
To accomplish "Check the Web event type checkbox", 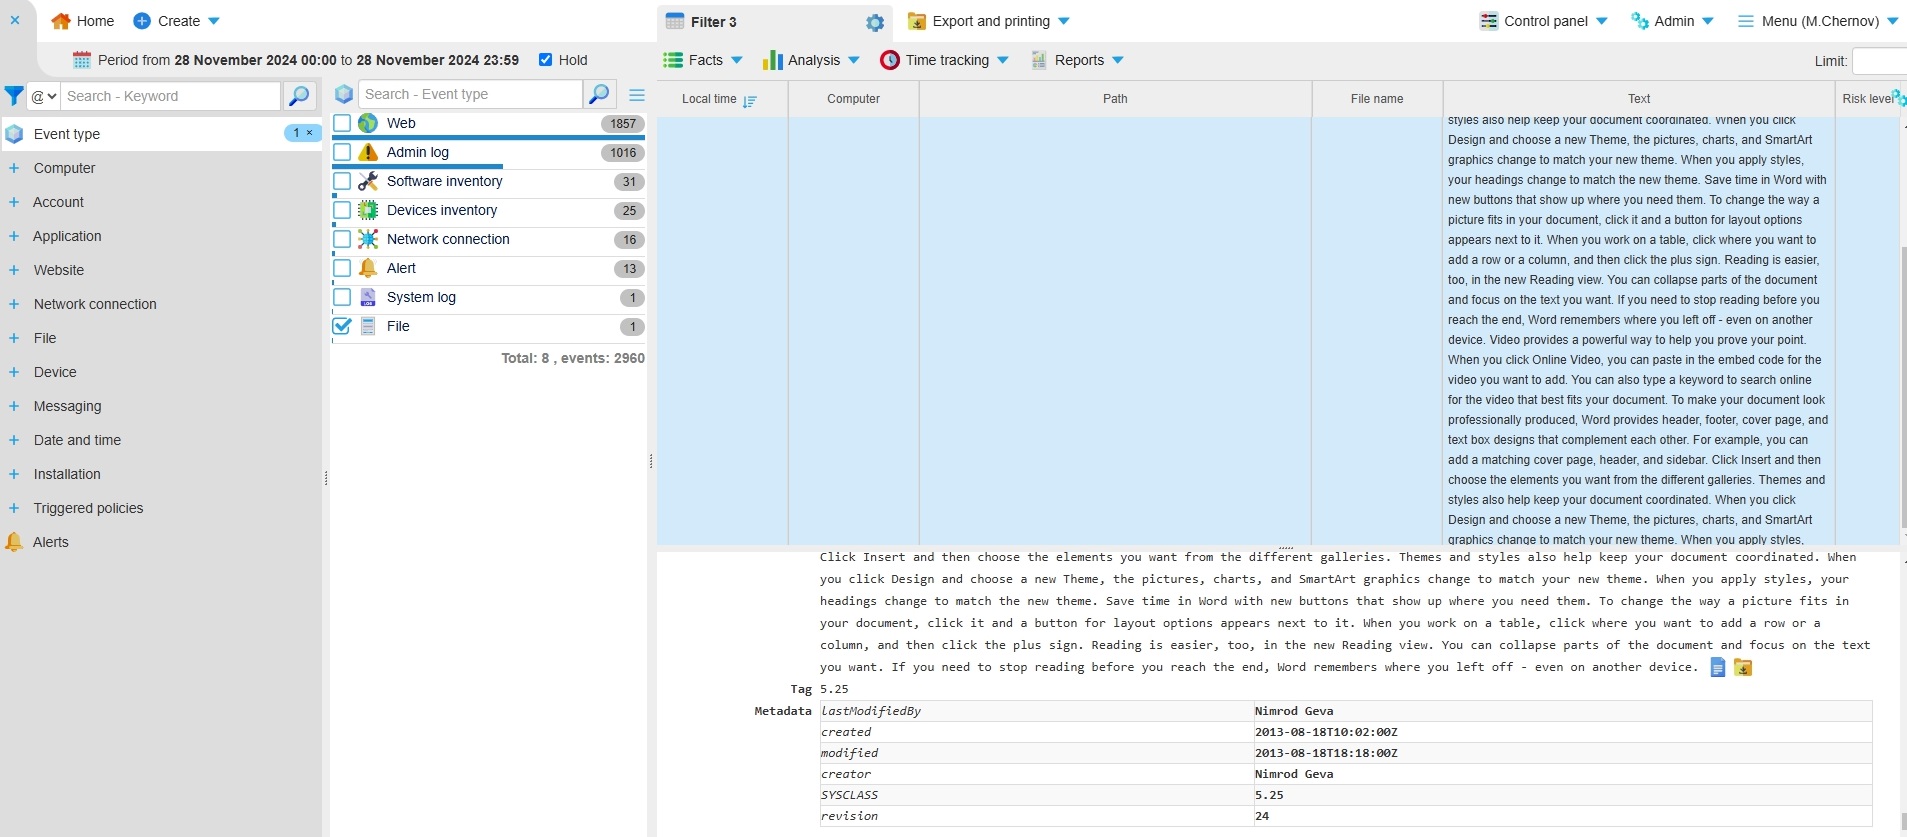I will (x=343, y=123).
